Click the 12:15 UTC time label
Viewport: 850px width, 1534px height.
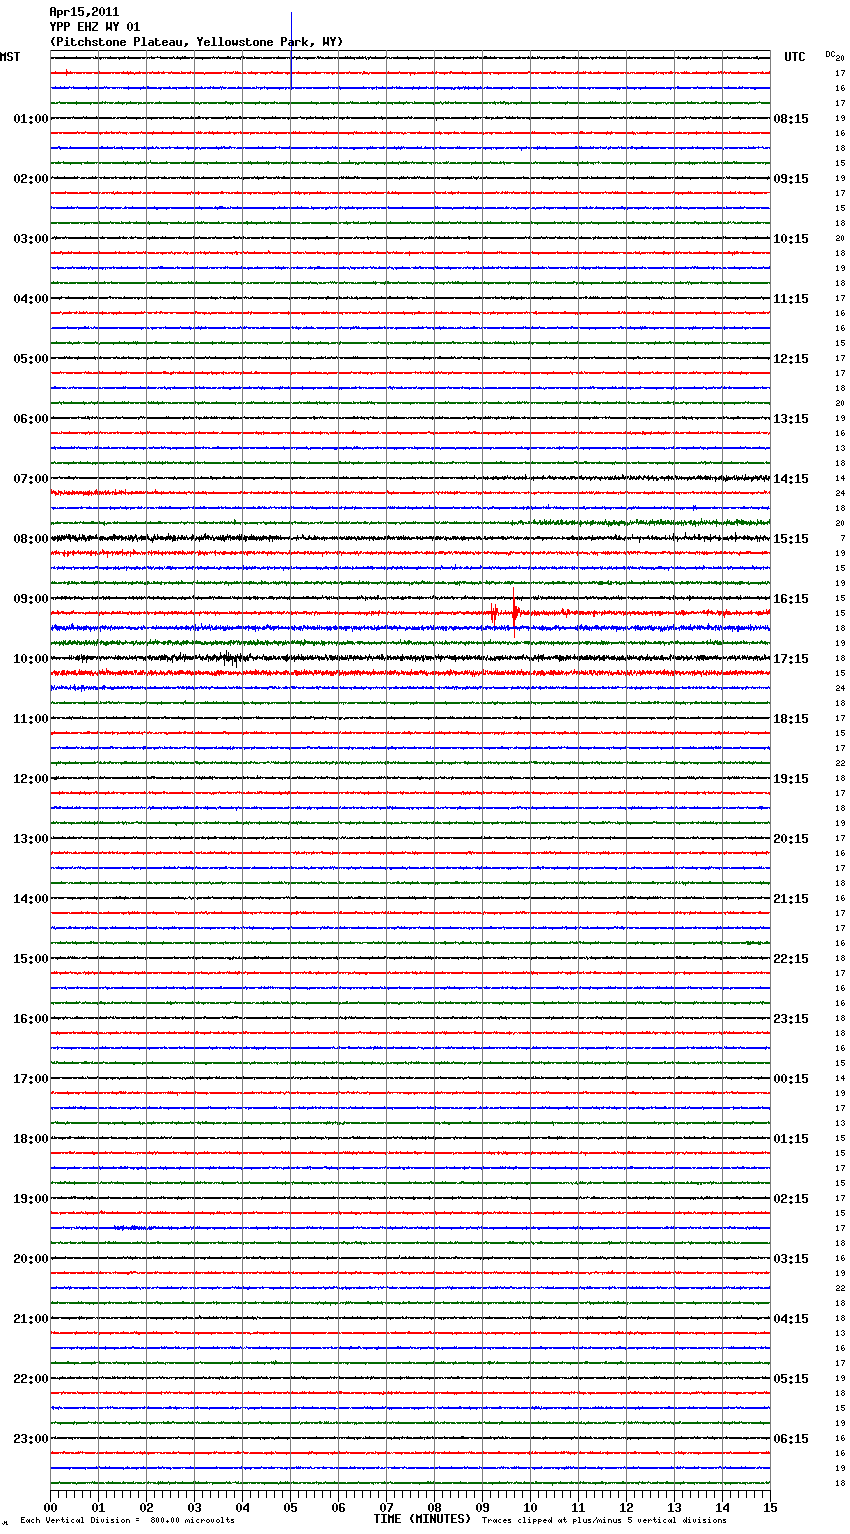point(791,359)
